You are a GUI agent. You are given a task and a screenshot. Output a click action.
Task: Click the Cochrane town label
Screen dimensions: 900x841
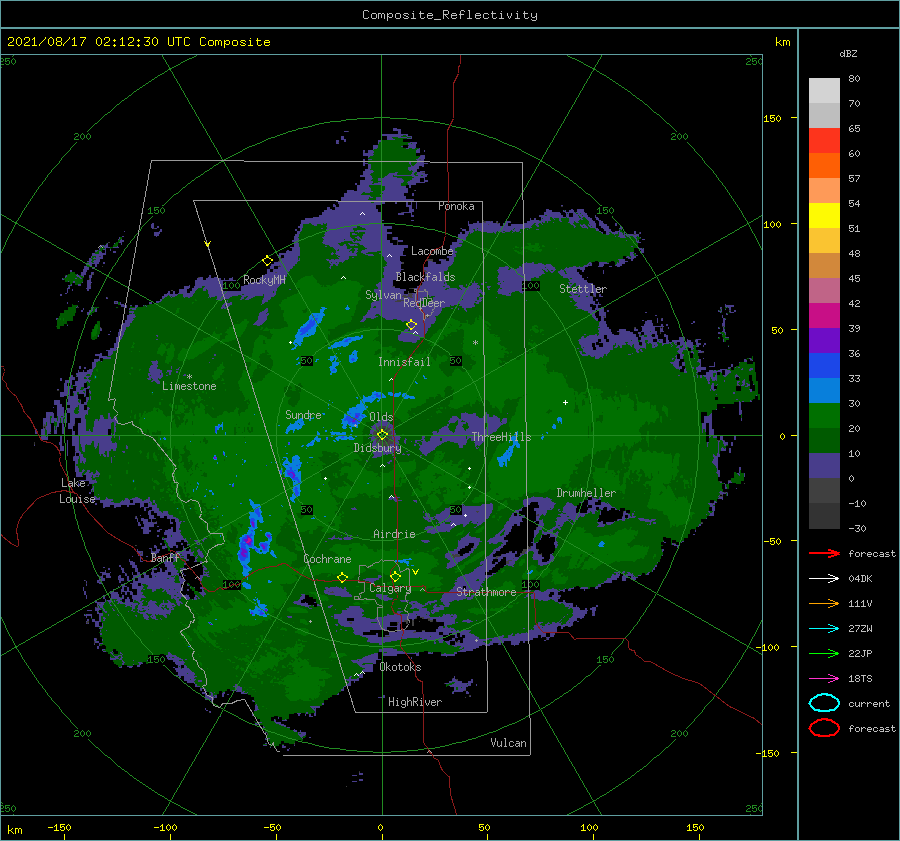[x=327, y=559]
